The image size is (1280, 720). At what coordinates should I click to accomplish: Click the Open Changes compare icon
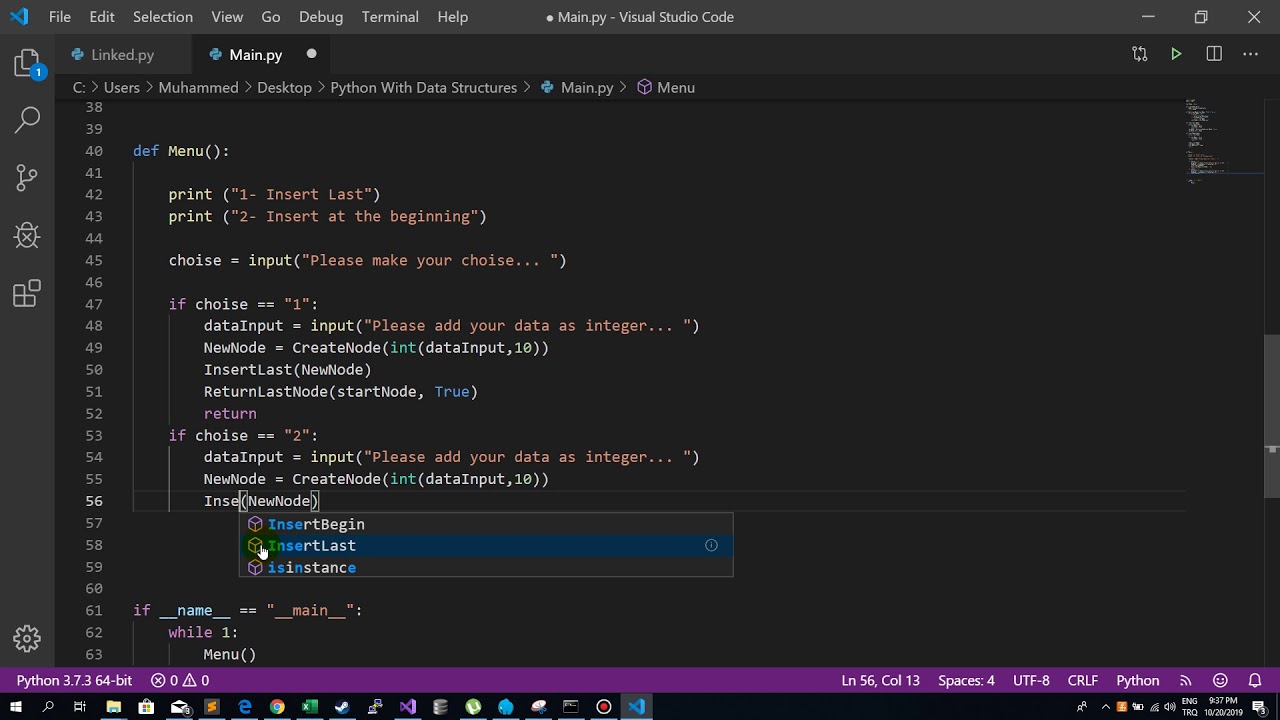tap(1139, 54)
